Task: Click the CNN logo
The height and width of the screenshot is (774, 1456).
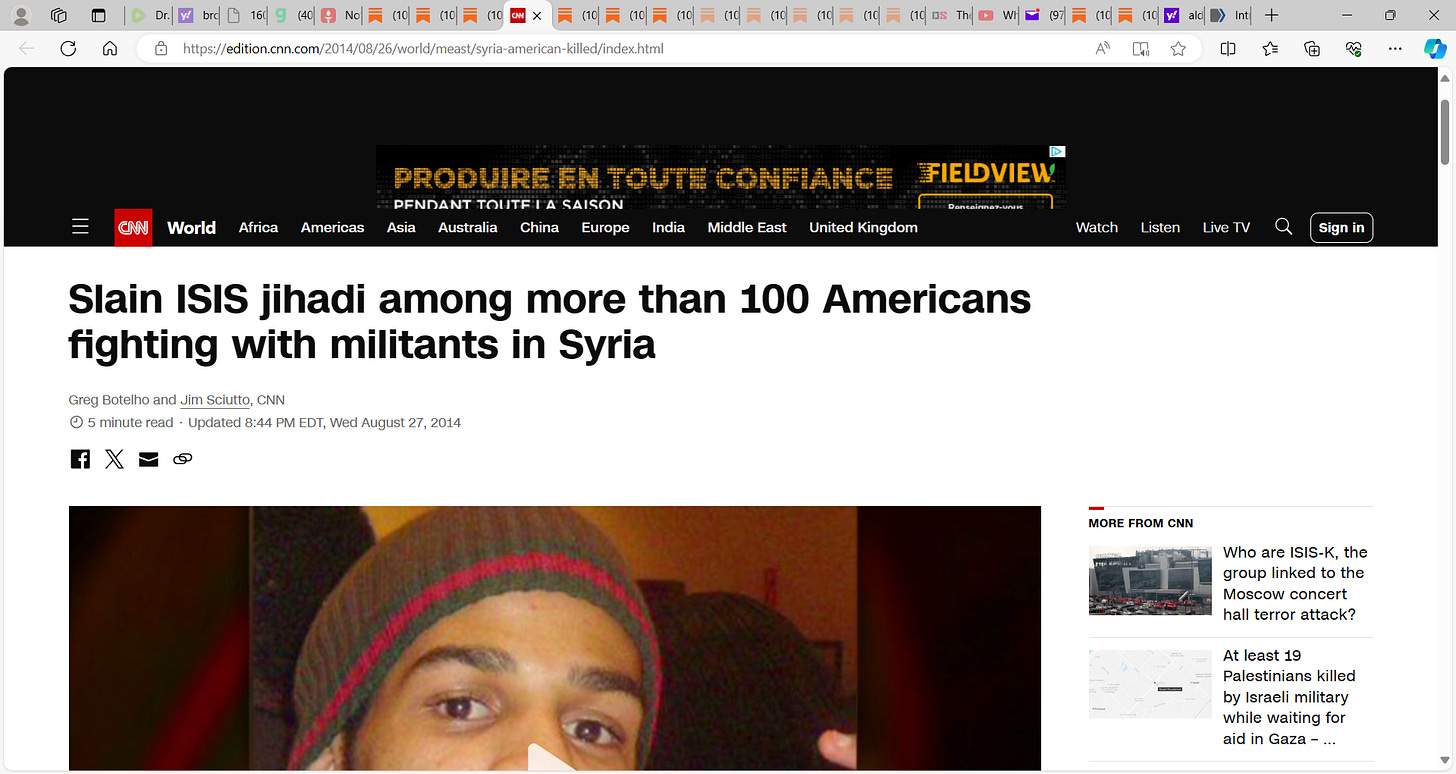Action: coord(133,227)
